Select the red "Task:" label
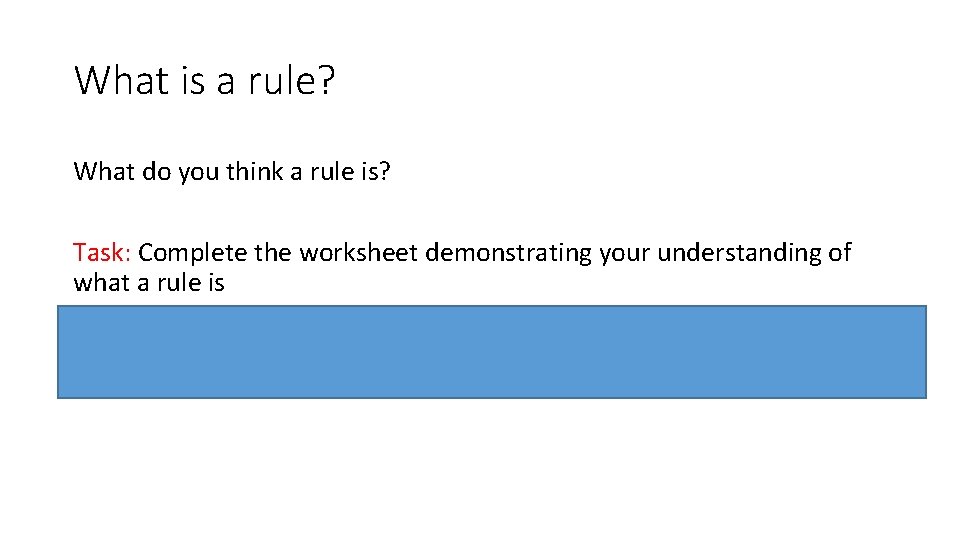Viewport: 960px width, 540px height. (103, 253)
